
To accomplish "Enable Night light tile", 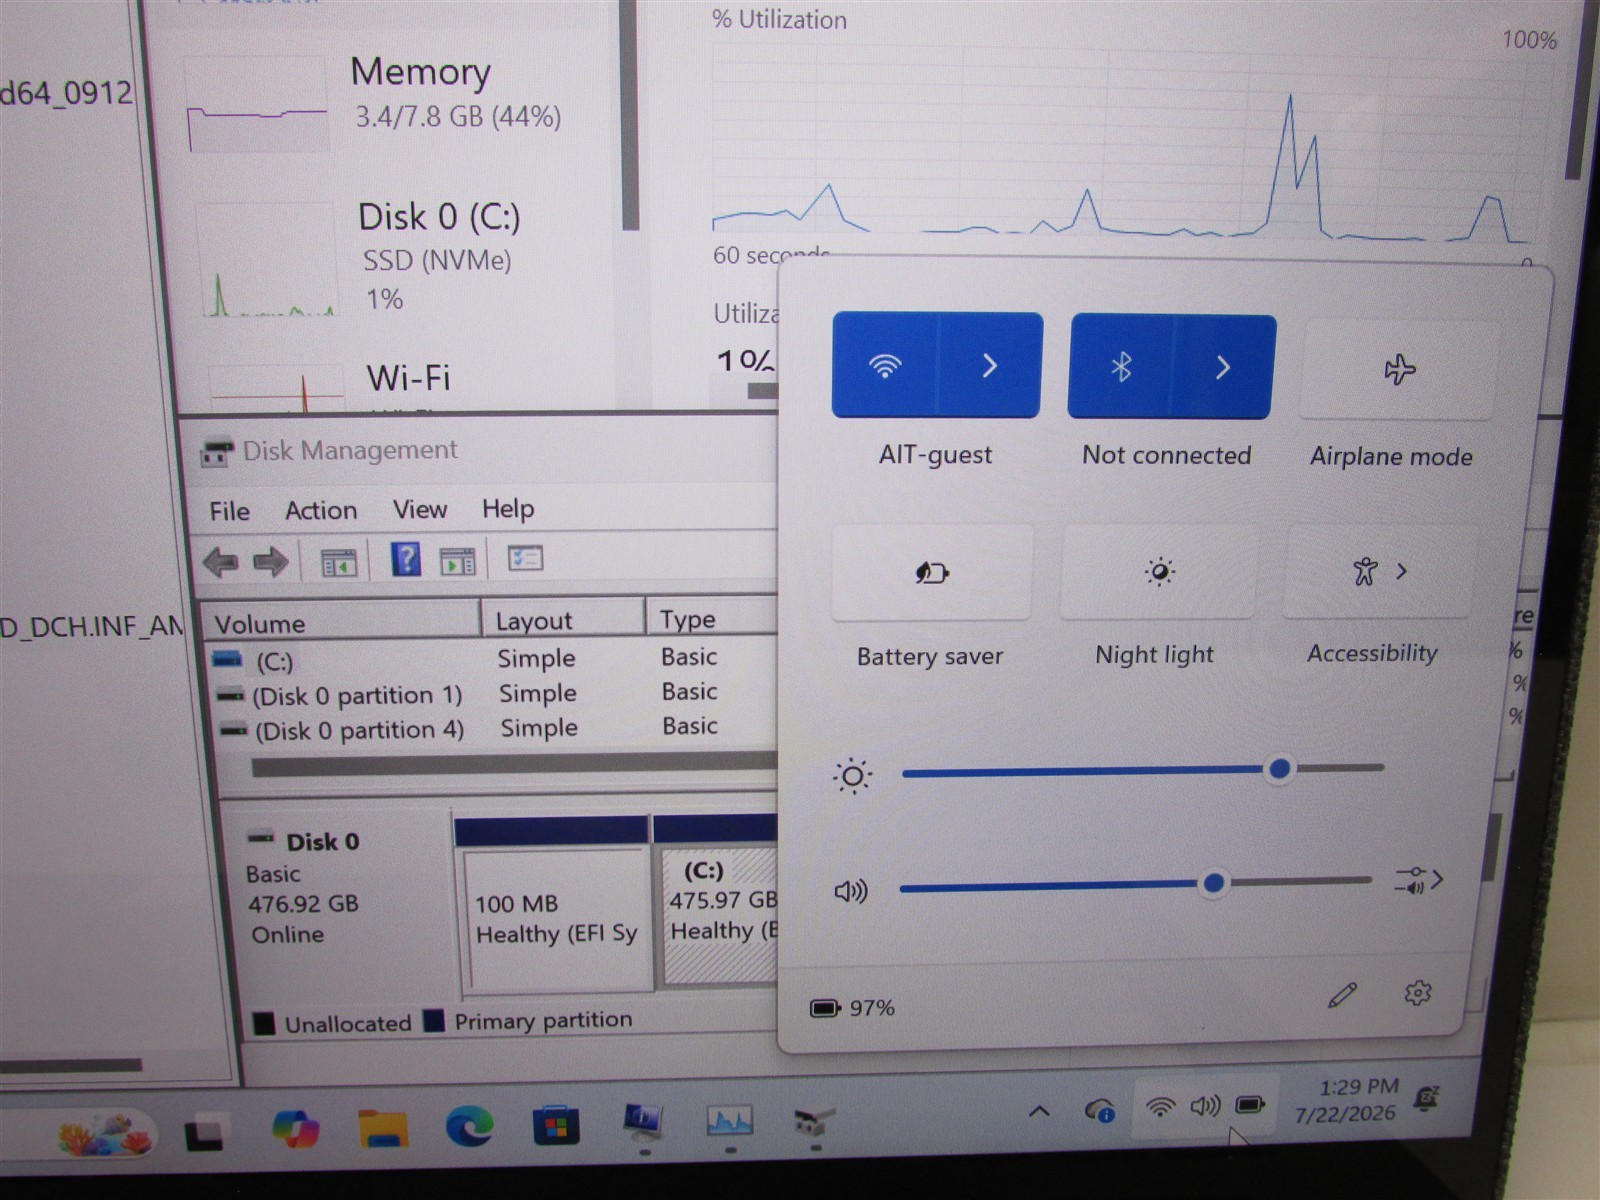I will click(1159, 571).
